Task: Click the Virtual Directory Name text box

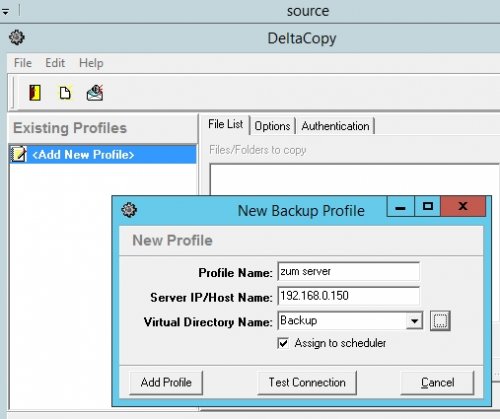Action: click(x=342, y=321)
